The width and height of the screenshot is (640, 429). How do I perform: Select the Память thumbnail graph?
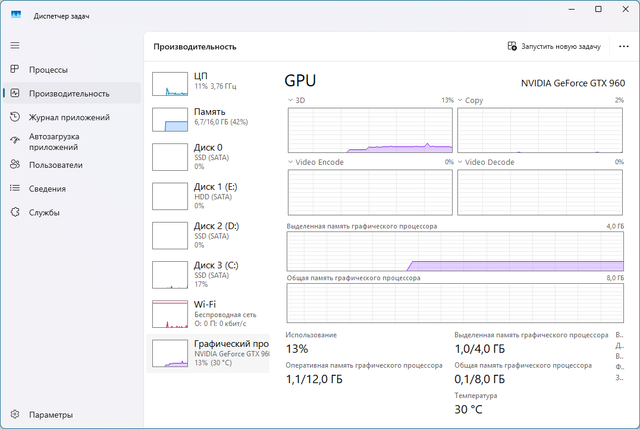(170, 120)
